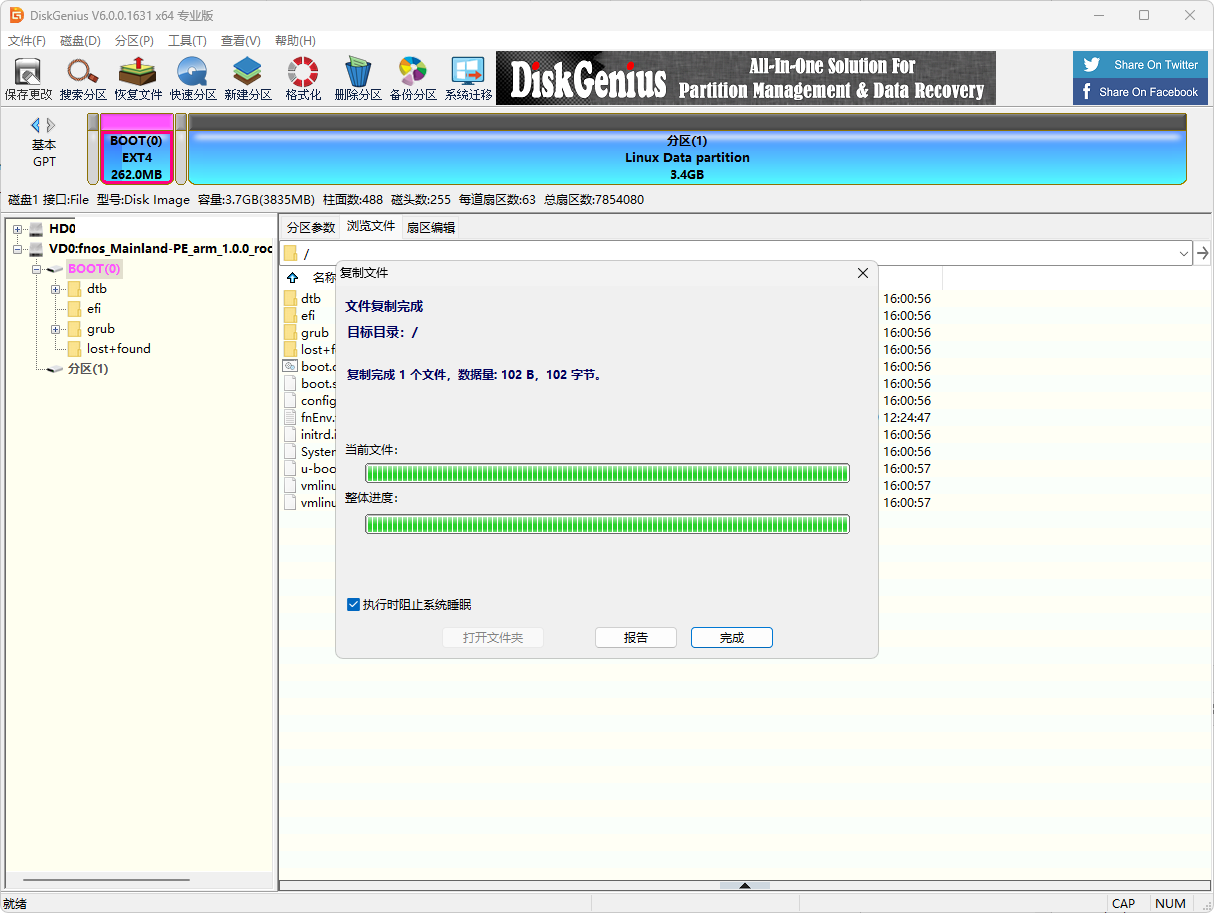Screen dimensions: 1214x913
Task: Click the 整体进度 progress bar
Action: pos(607,524)
